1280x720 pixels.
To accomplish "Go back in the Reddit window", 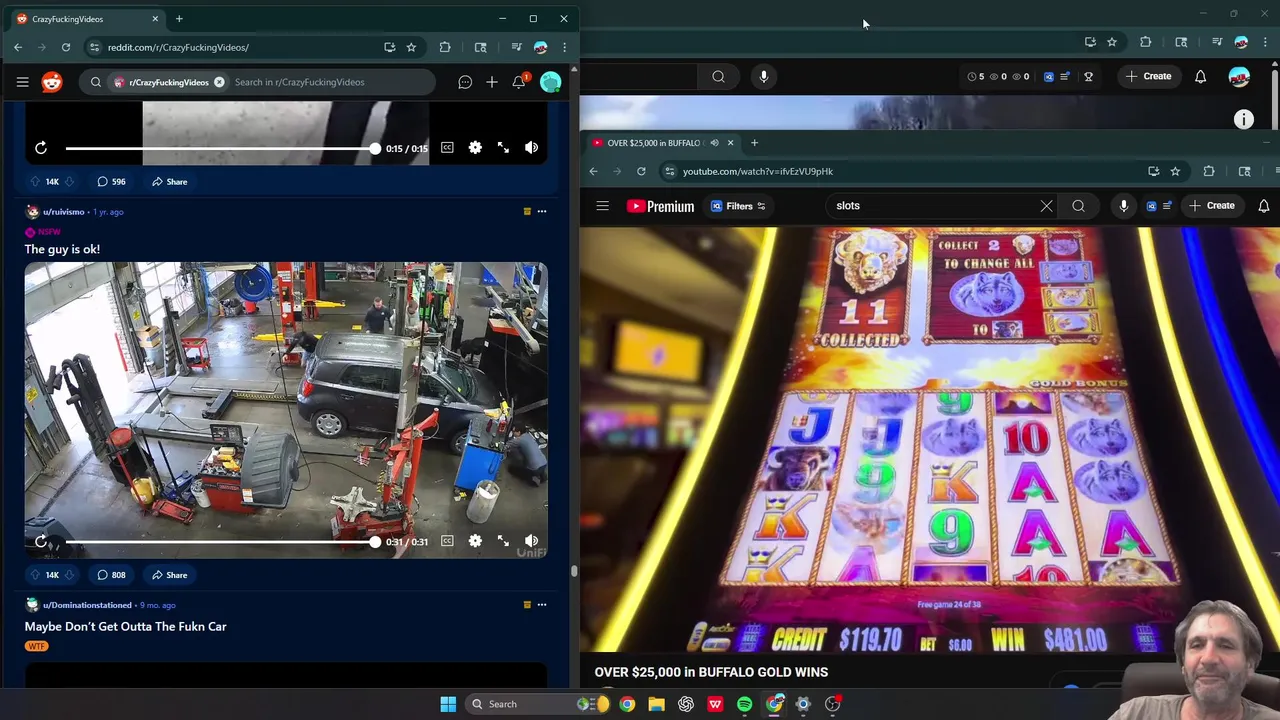I will [x=18, y=47].
